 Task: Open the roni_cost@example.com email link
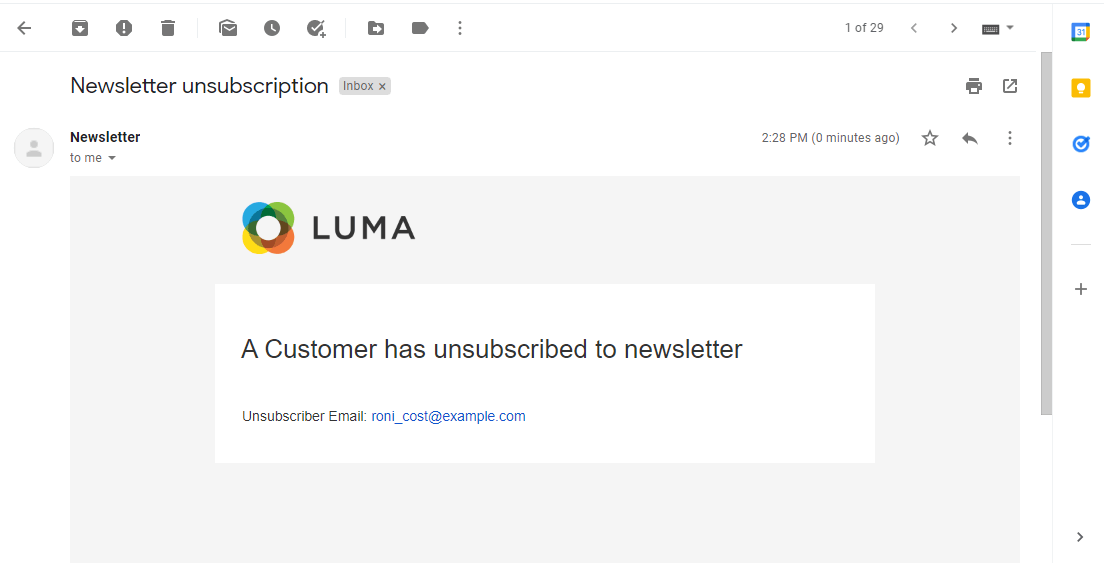(x=448, y=416)
